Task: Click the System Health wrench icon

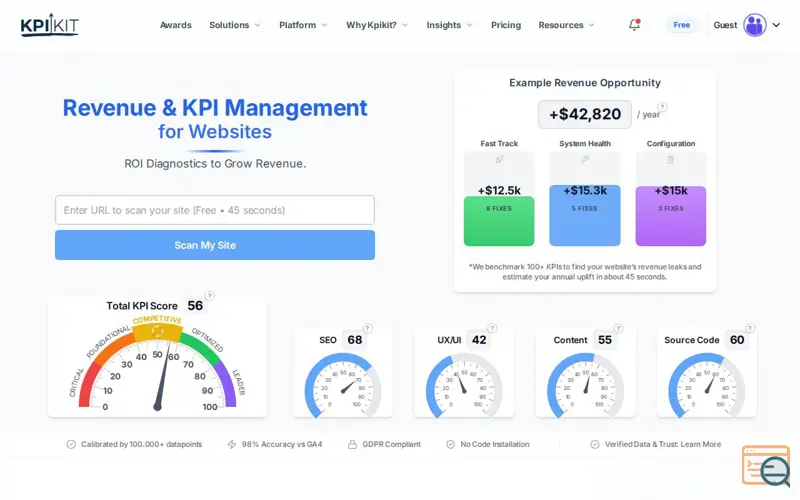Action: tap(585, 160)
